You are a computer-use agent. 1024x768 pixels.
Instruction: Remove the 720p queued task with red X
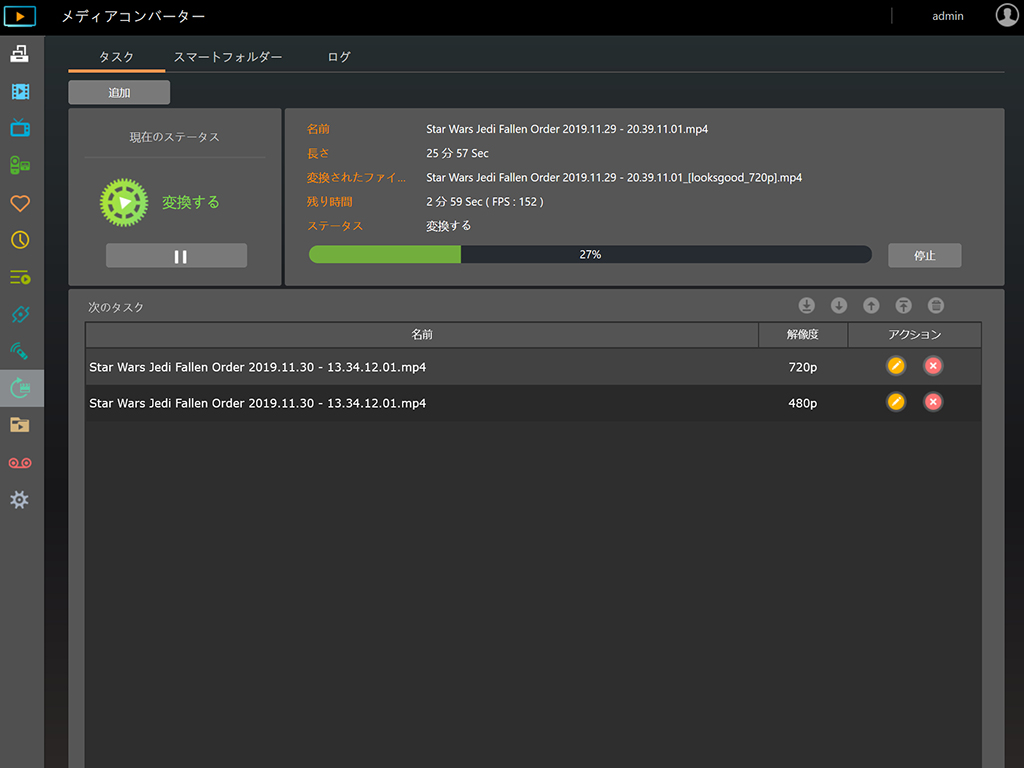(x=933, y=366)
